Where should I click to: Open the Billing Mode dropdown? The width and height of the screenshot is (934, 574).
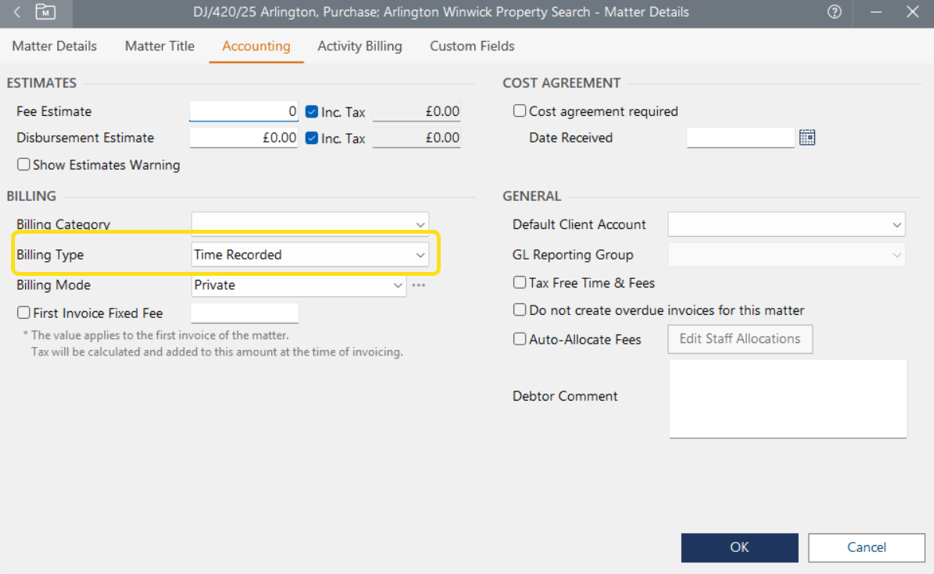[x=397, y=285]
